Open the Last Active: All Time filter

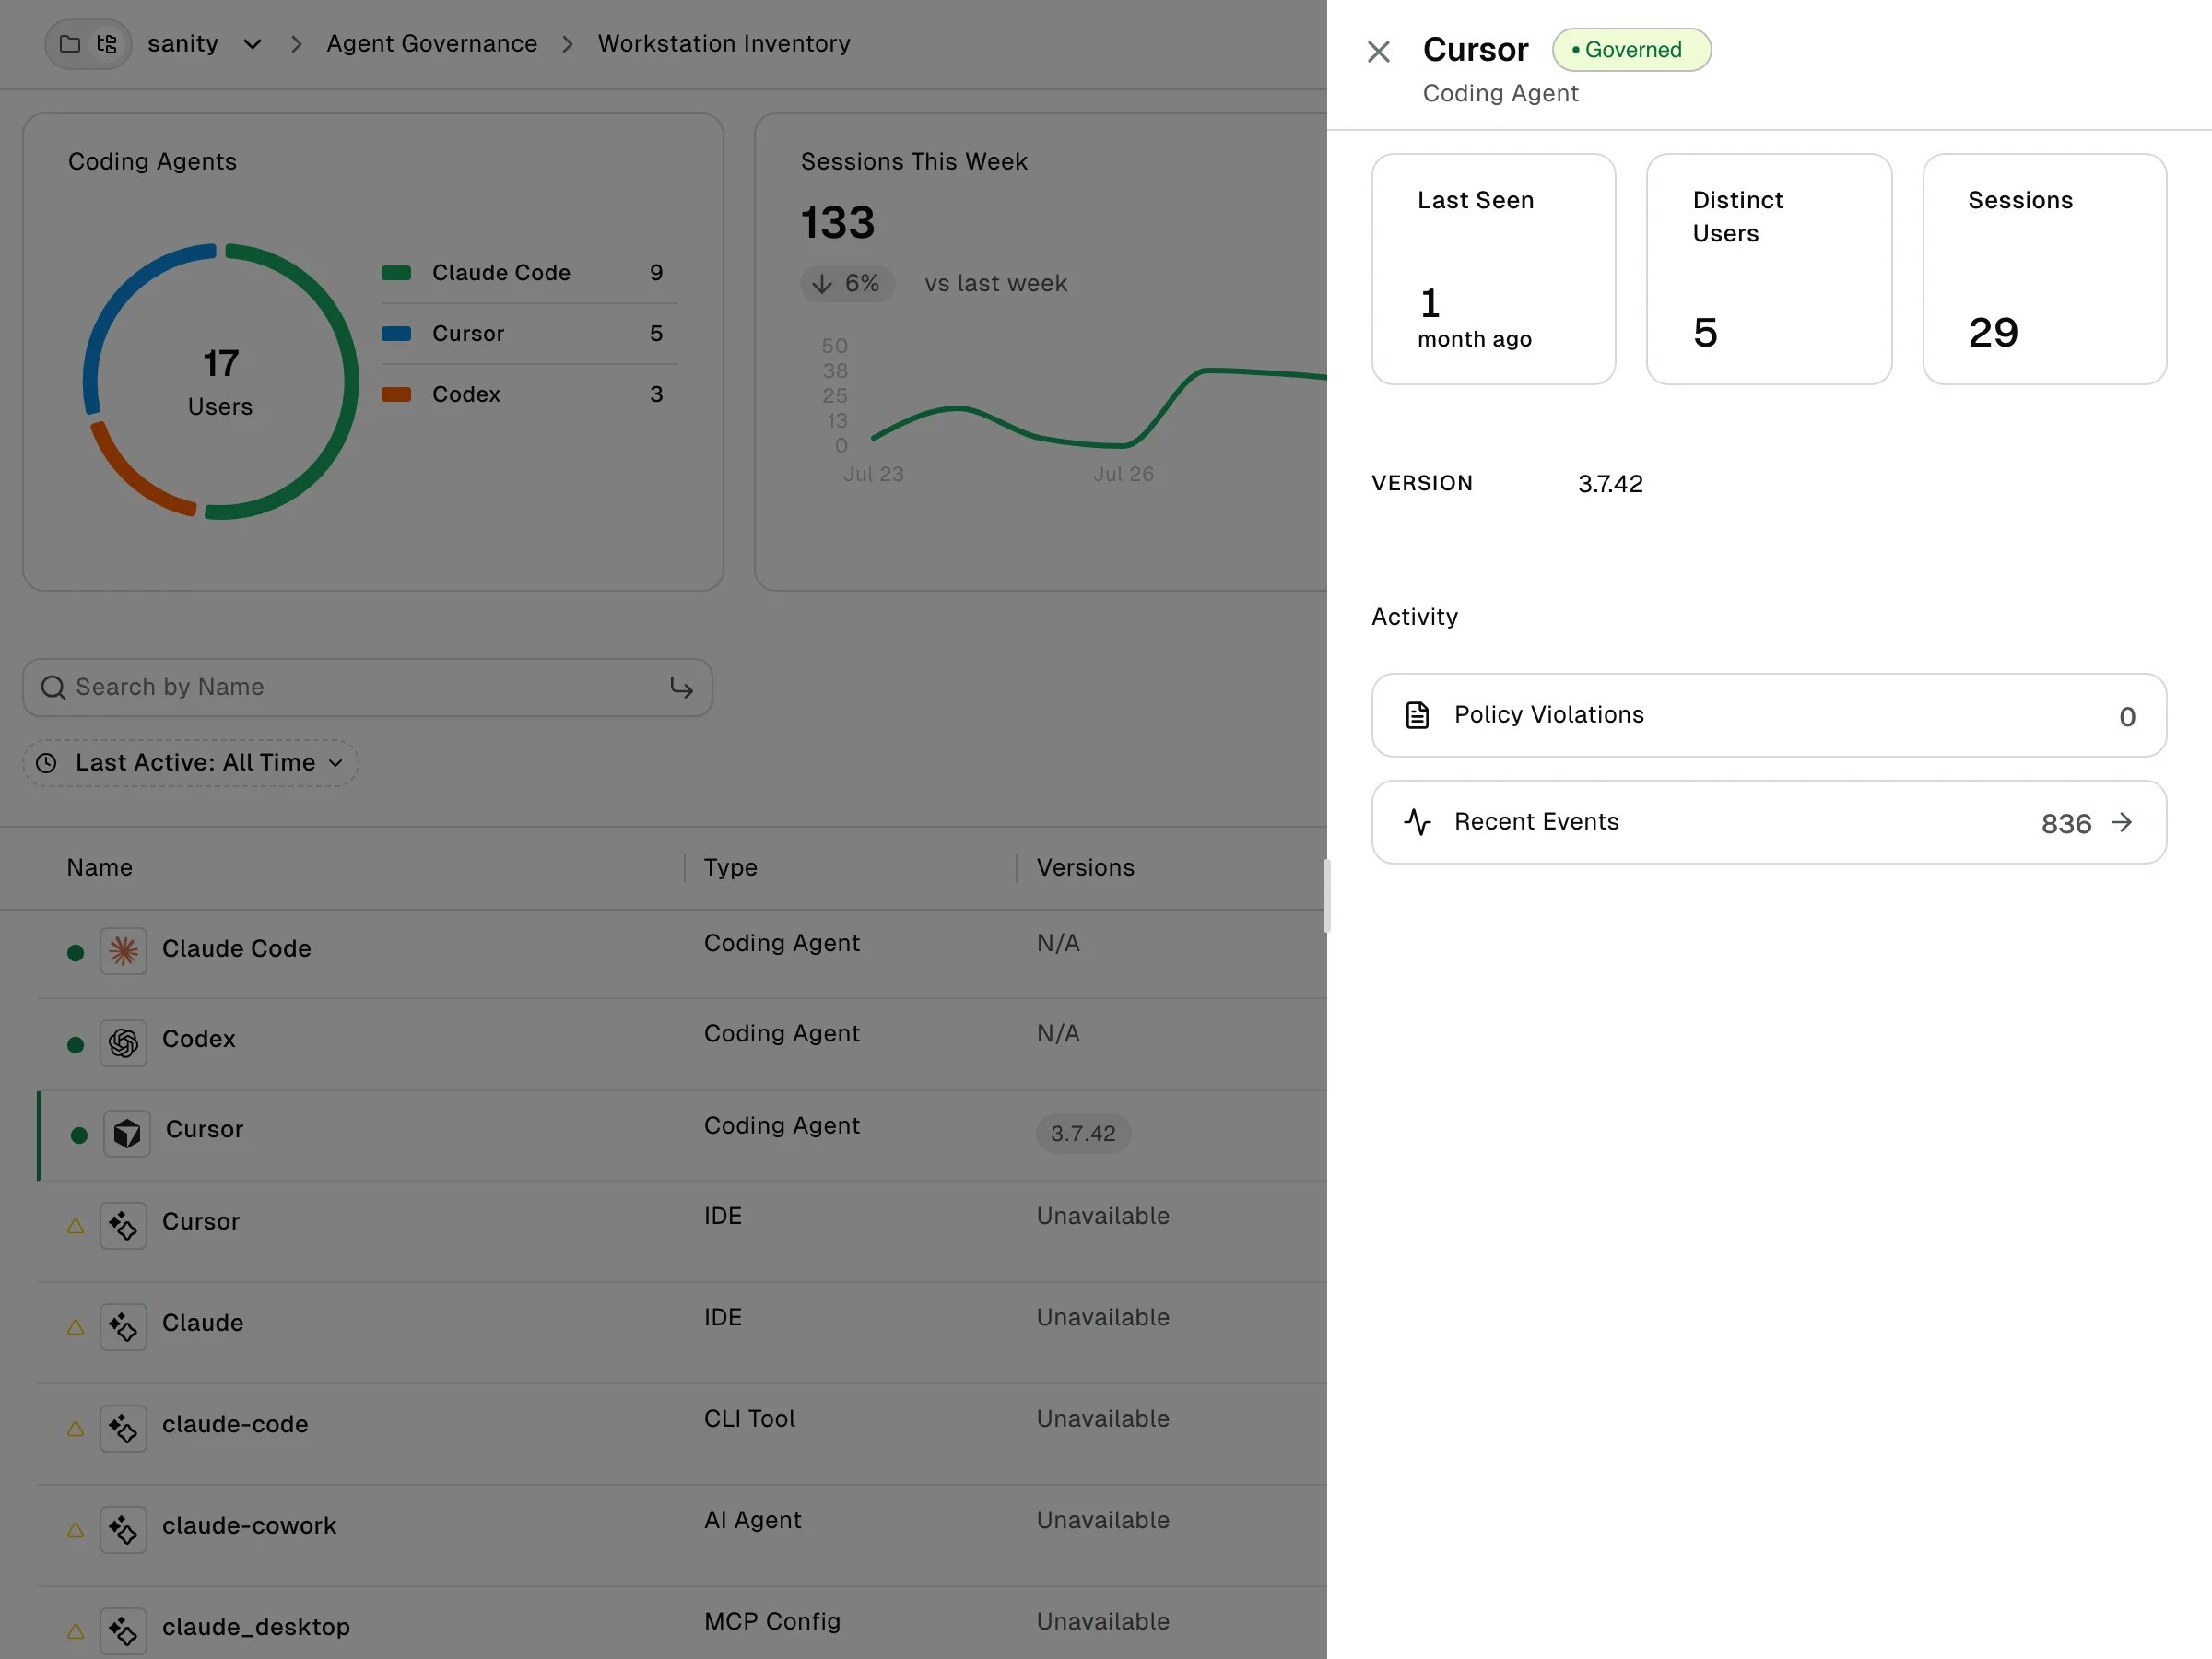coord(191,763)
